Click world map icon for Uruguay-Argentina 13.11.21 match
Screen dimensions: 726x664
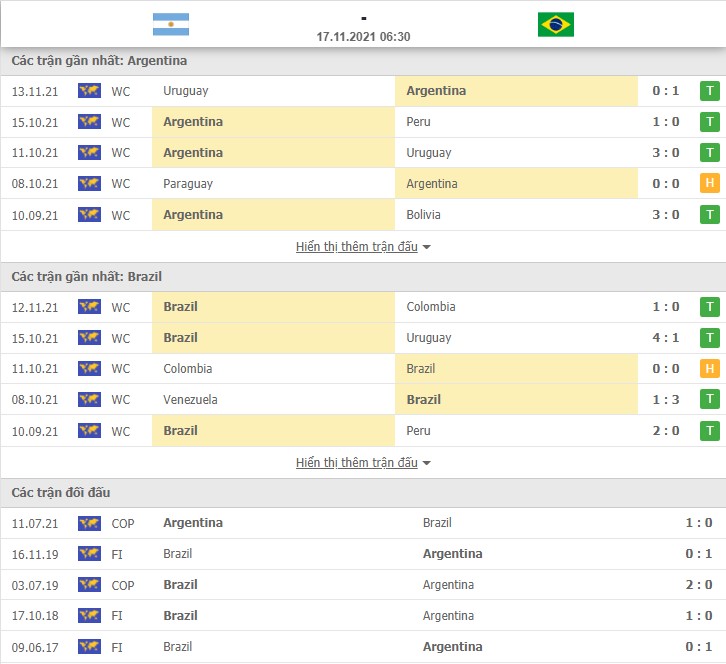[89, 91]
